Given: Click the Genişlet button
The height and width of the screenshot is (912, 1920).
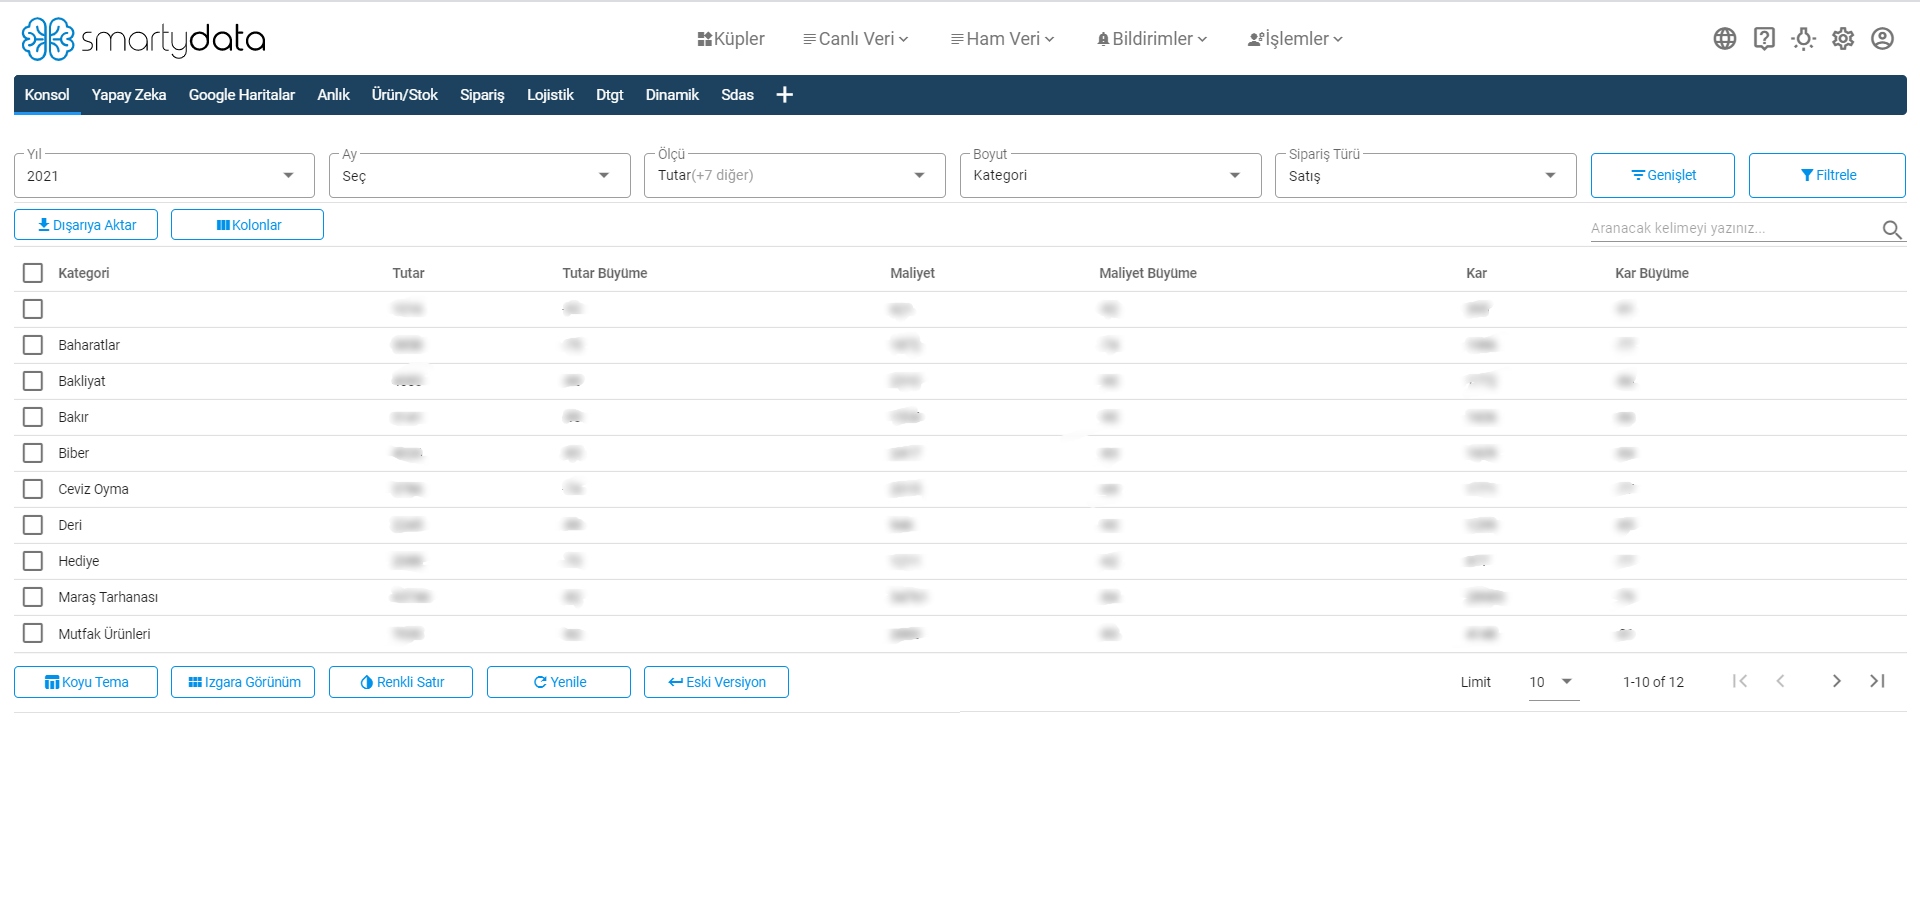Looking at the screenshot, I should tap(1663, 175).
